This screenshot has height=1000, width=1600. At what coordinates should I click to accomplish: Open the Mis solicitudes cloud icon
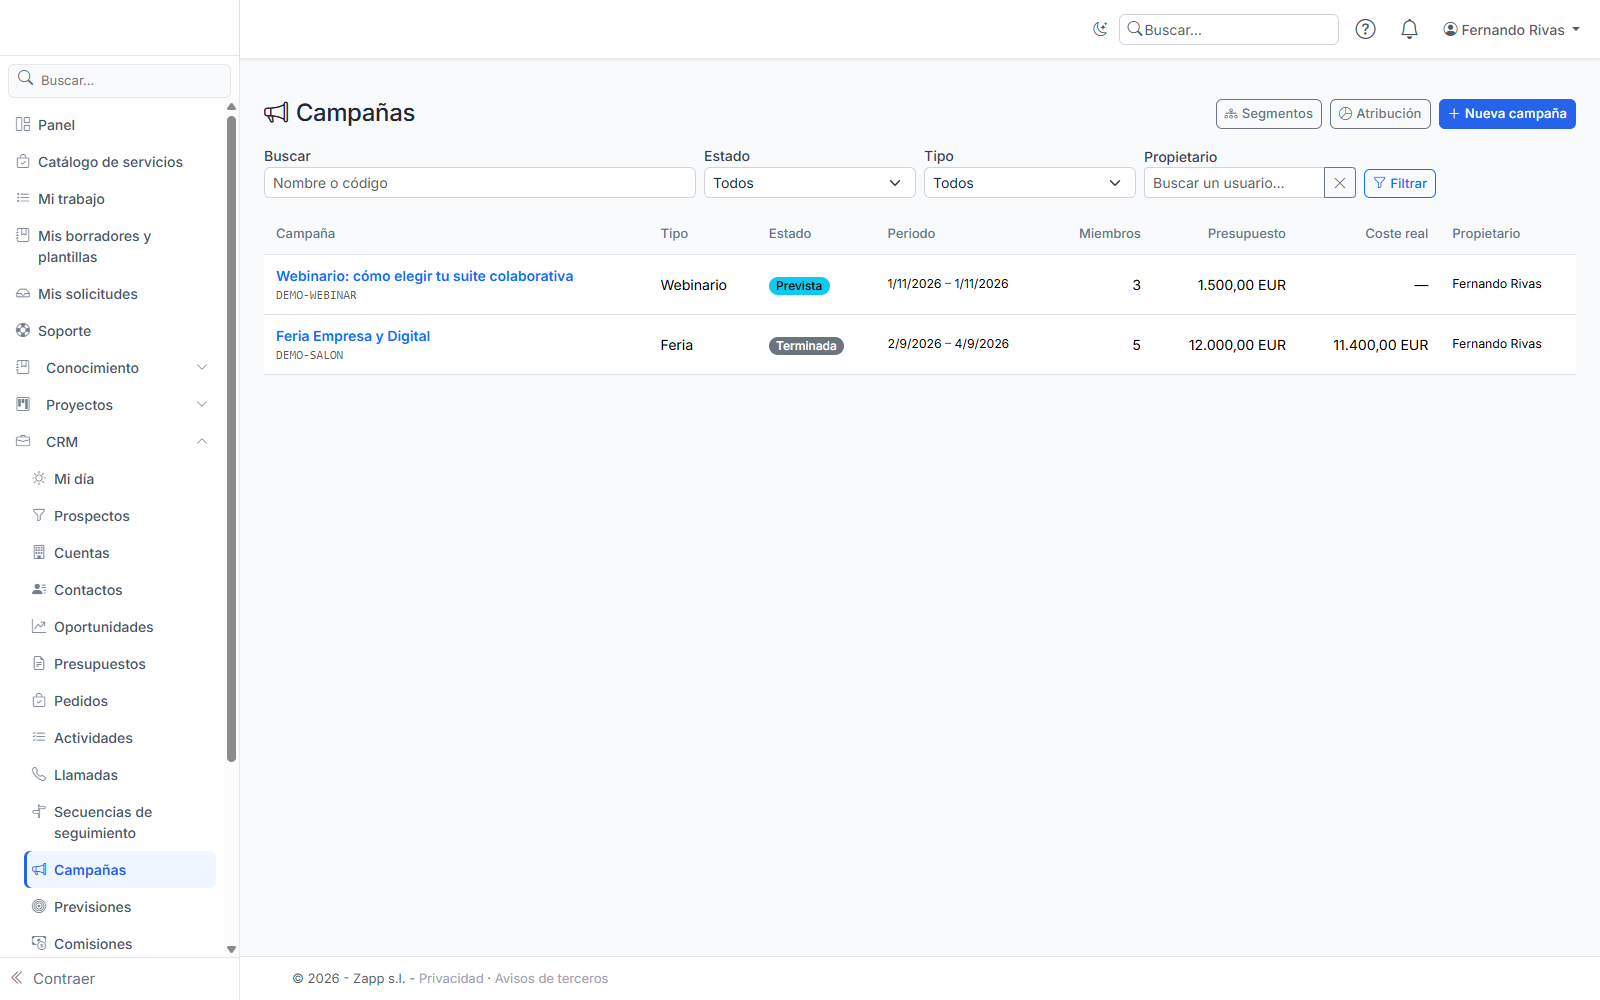pos(23,294)
